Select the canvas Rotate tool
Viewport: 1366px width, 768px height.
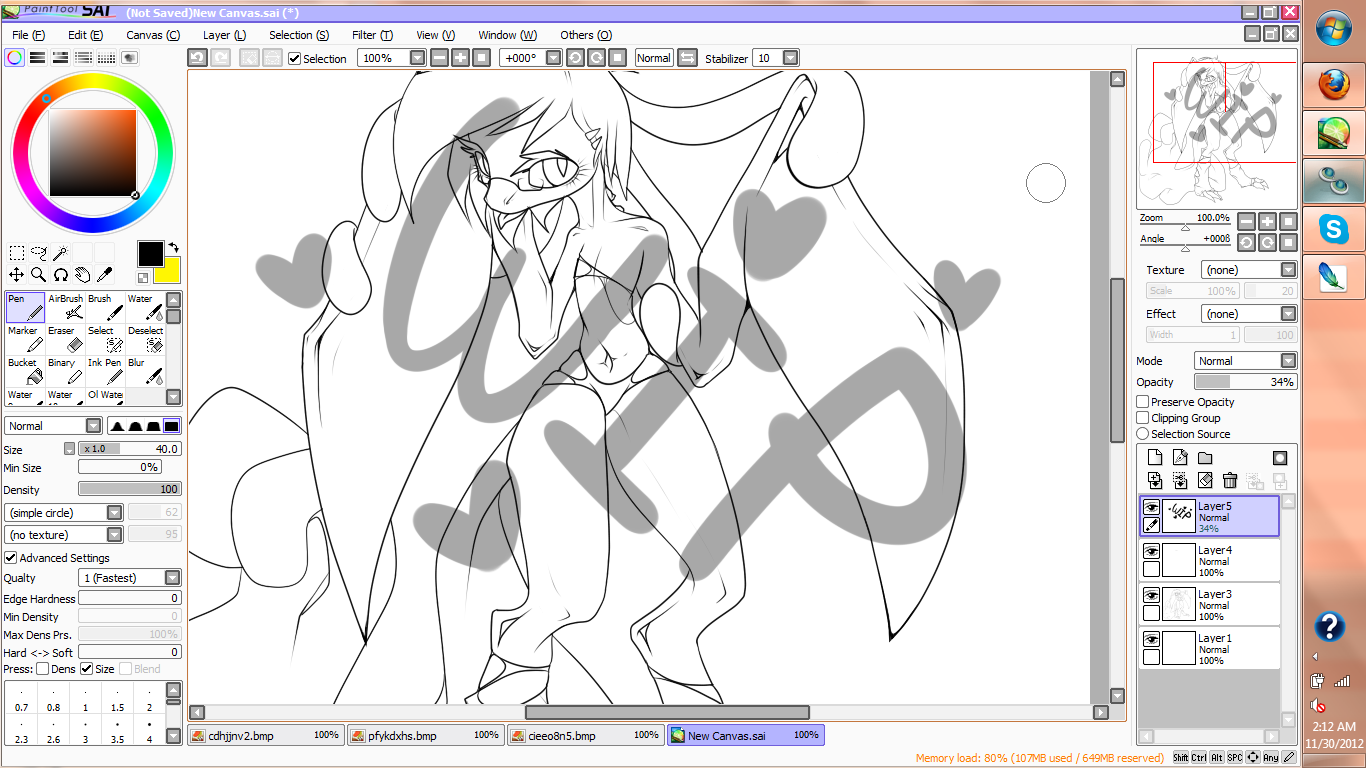(61, 274)
